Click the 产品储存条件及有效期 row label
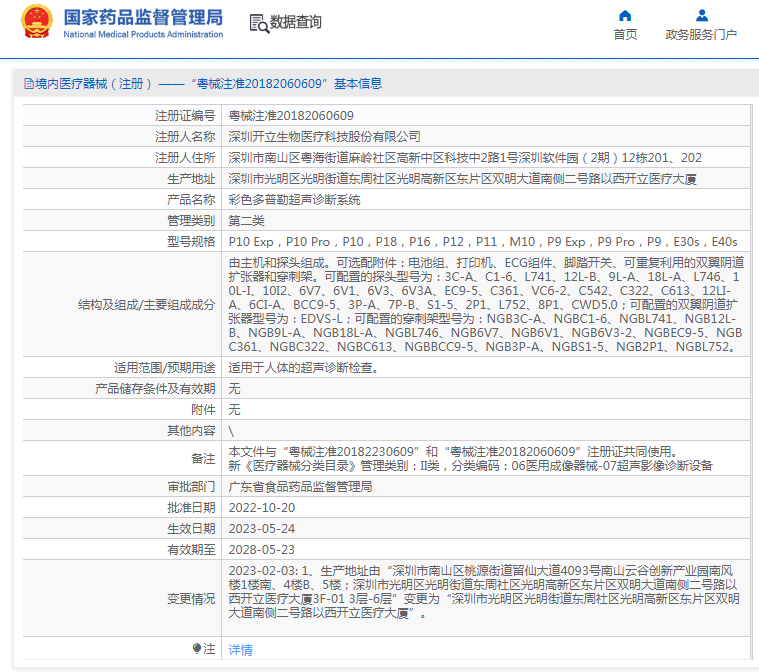The image size is (759, 672). (x=155, y=388)
